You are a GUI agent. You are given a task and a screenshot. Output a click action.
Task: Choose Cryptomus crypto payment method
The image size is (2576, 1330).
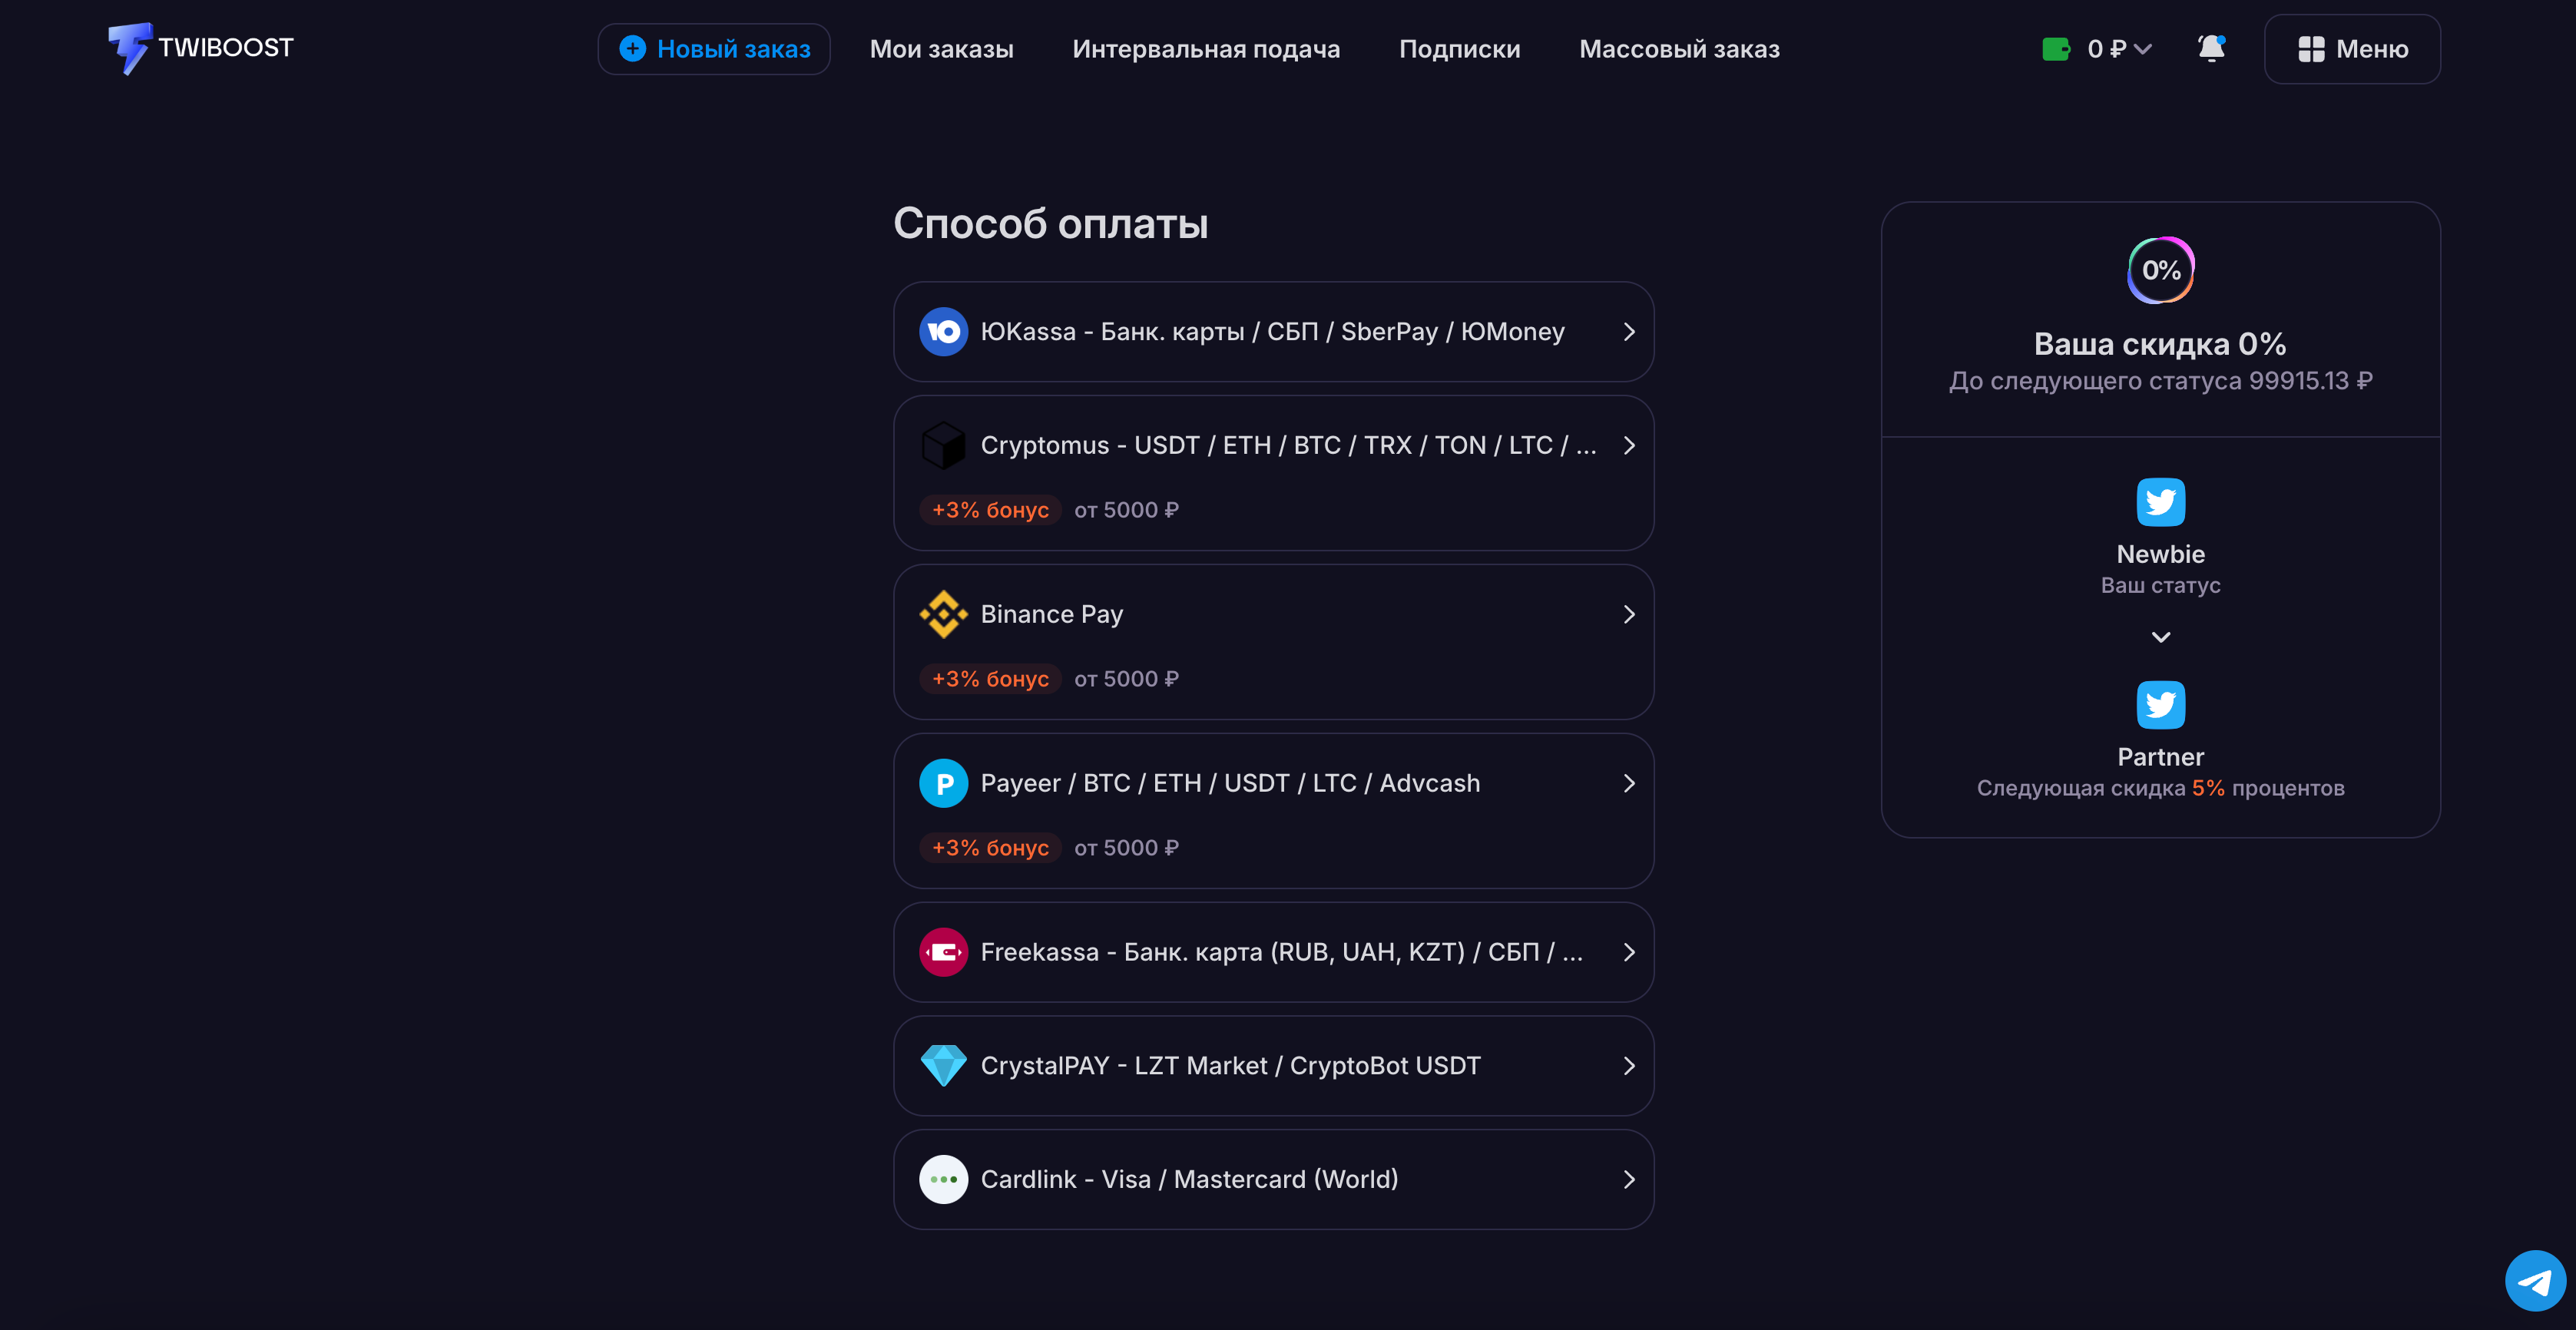tap(1273, 473)
